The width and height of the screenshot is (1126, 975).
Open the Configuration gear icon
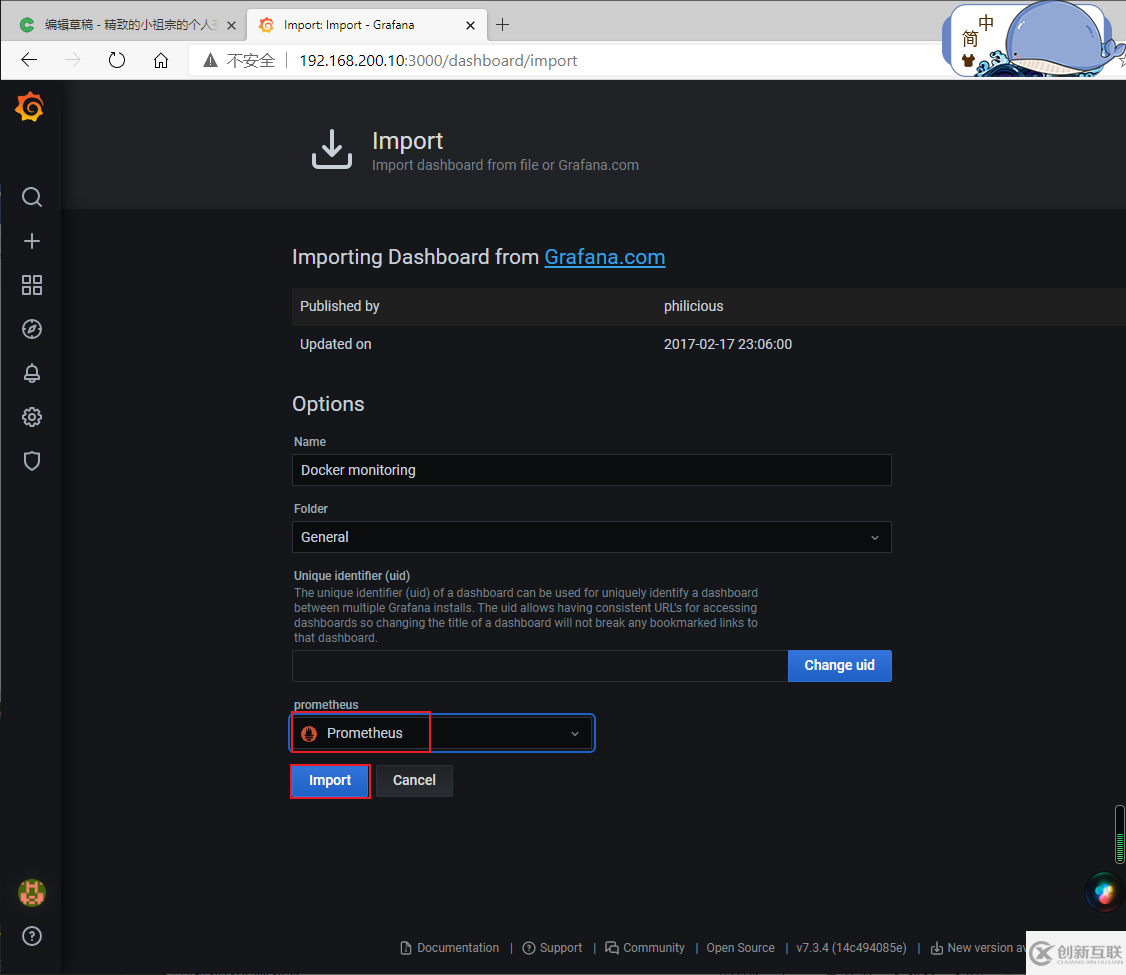click(x=32, y=417)
